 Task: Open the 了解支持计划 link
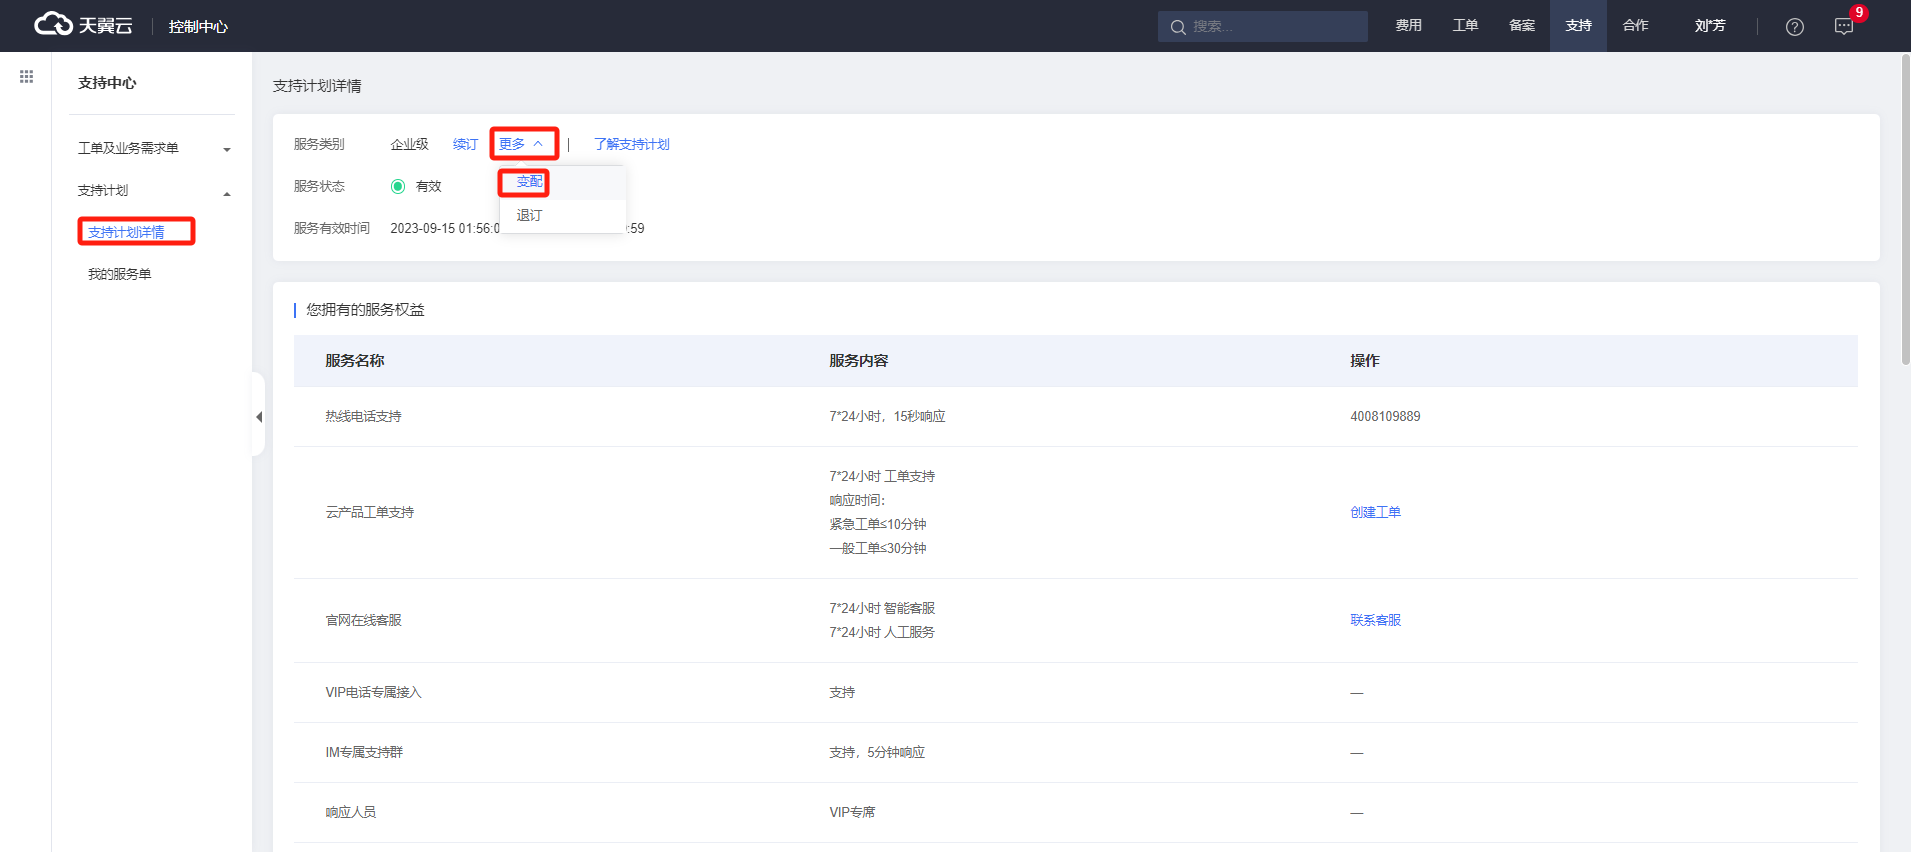(631, 144)
